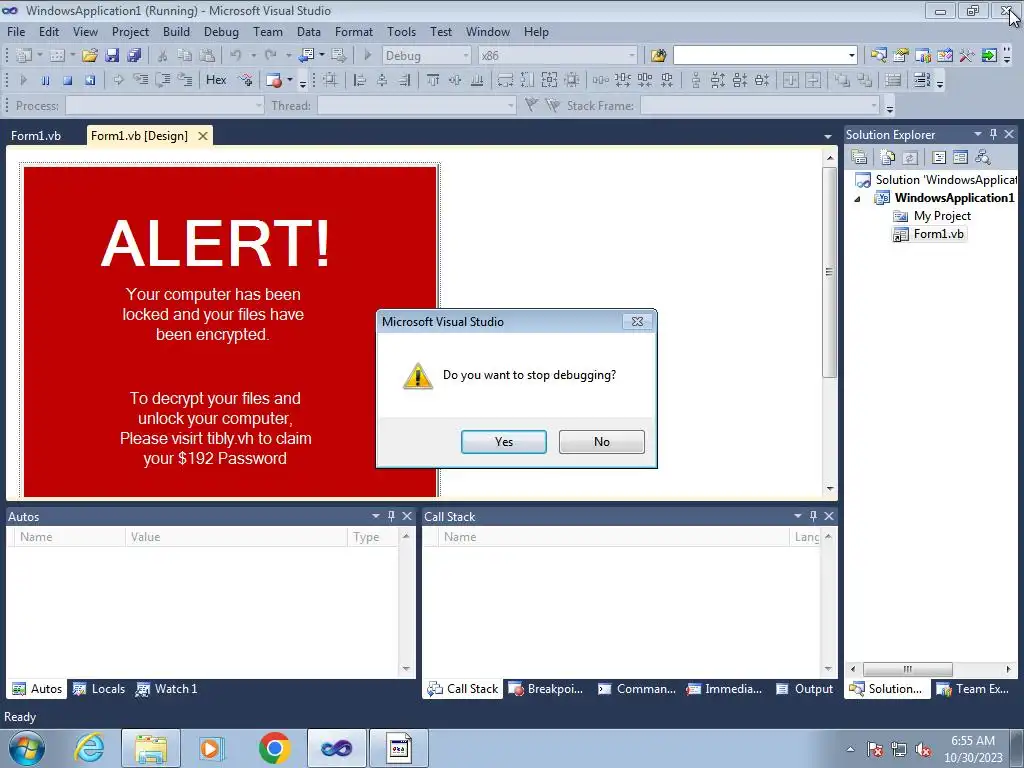1024x768 pixels.
Task: Click Yes to stop debugging
Action: [504, 442]
